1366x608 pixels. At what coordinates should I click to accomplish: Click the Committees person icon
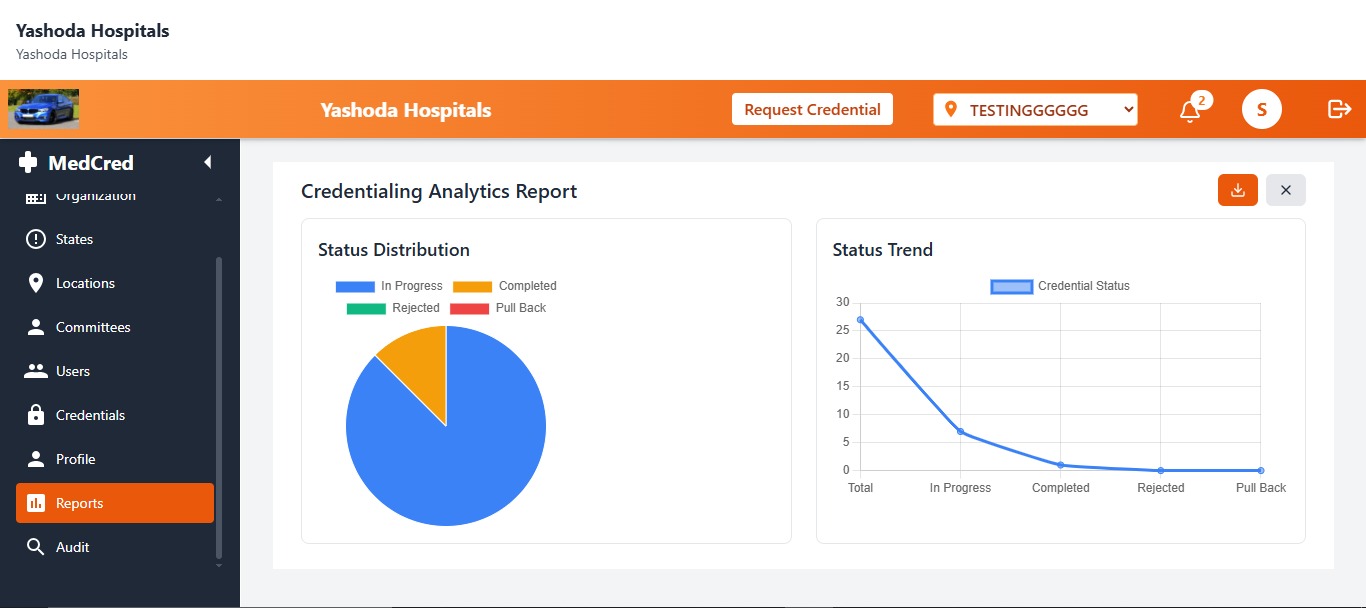coord(36,327)
